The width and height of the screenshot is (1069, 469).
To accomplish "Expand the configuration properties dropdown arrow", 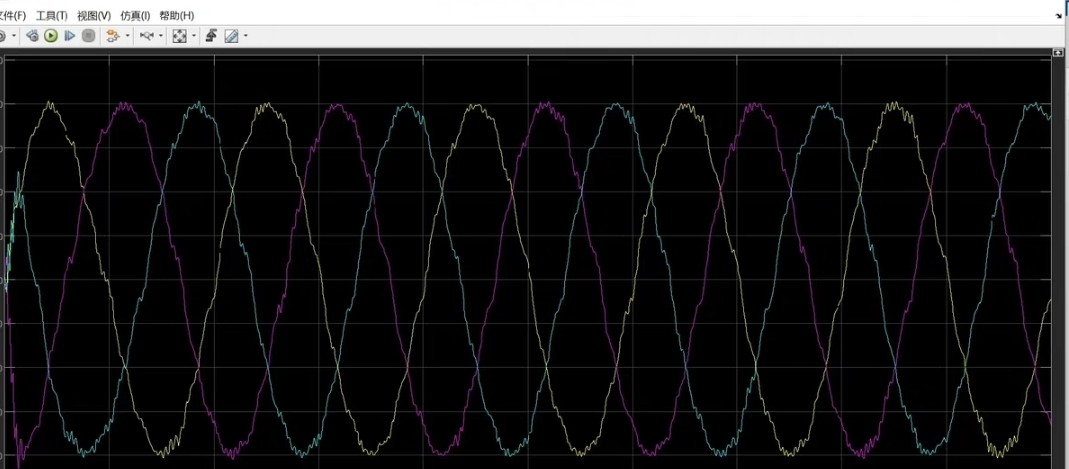I will (x=14, y=36).
